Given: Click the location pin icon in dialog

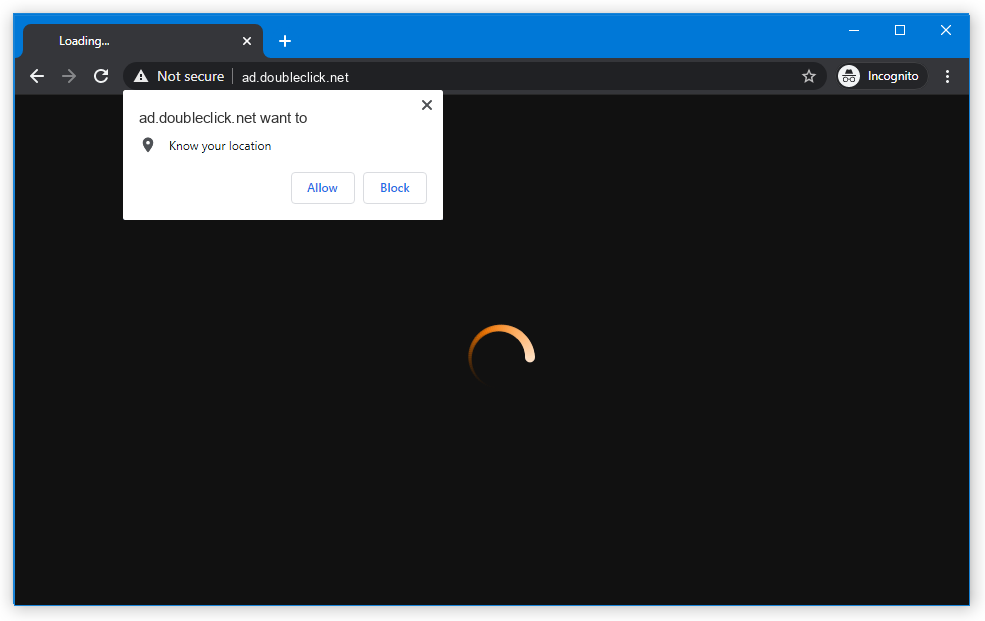Looking at the screenshot, I should pyautogui.click(x=148, y=144).
